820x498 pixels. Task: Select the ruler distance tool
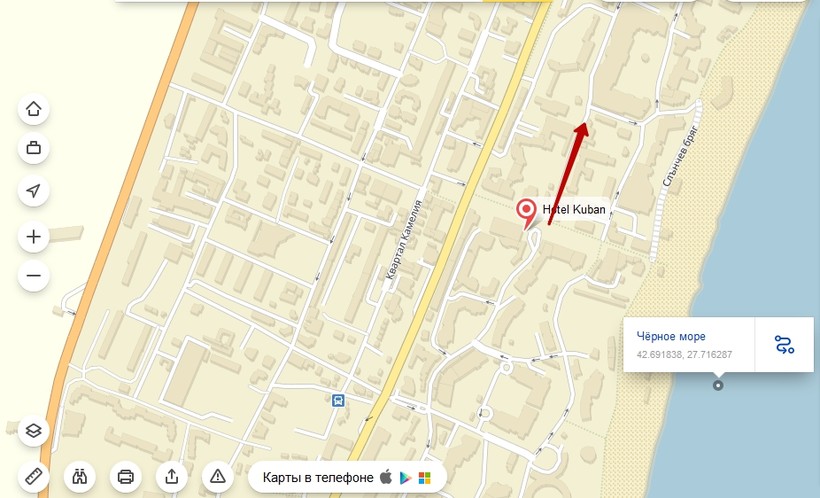[x=33, y=477]
